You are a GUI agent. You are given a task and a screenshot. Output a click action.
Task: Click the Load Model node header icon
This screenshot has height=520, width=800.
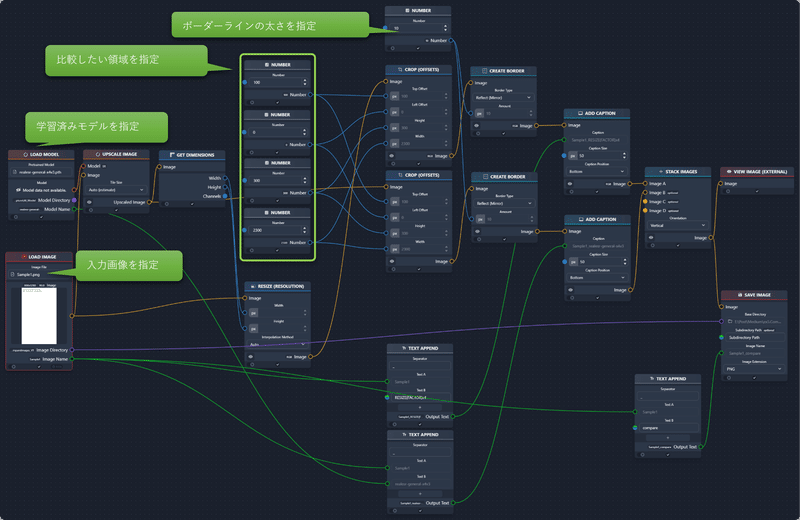[26, 154]
